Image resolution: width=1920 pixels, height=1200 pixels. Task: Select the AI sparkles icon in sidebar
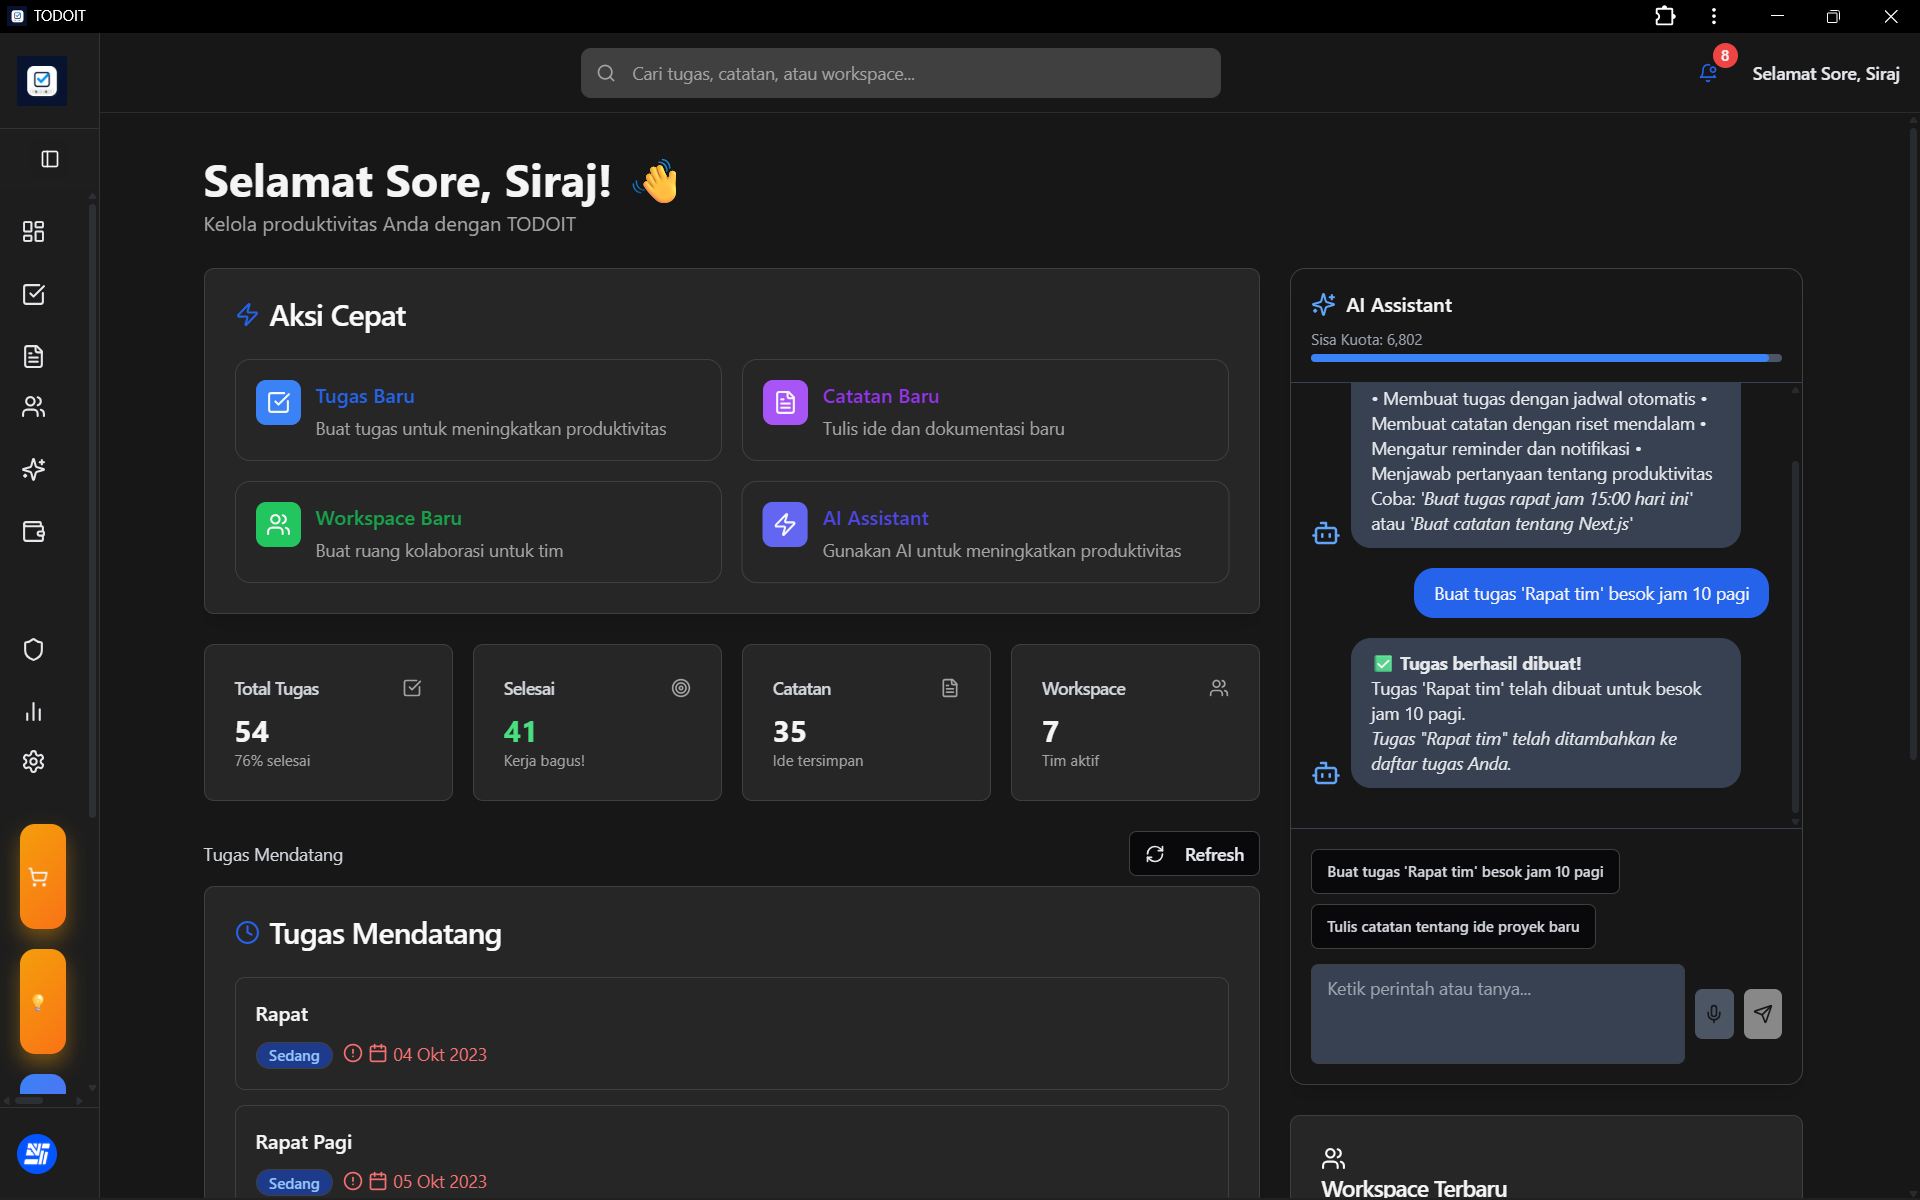click(34, 469)
